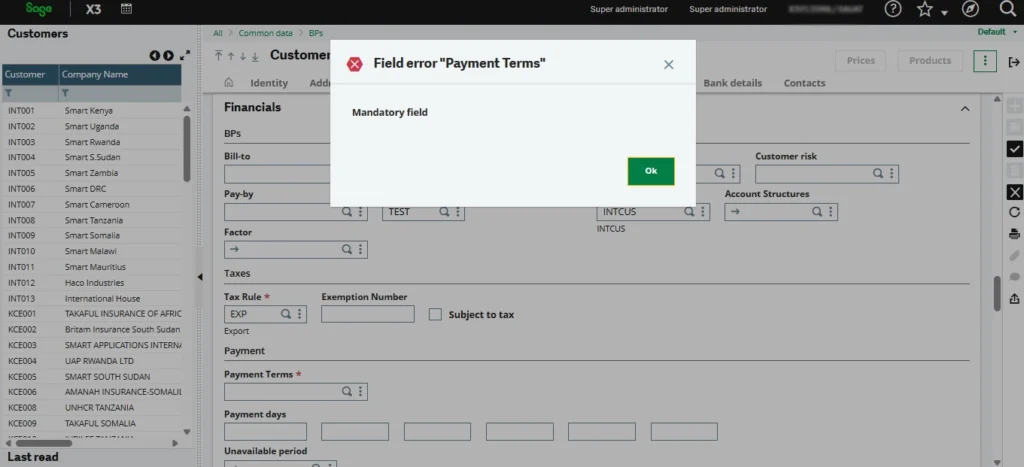
Task: Open the Bank details tab
Action: pos(732,83)
